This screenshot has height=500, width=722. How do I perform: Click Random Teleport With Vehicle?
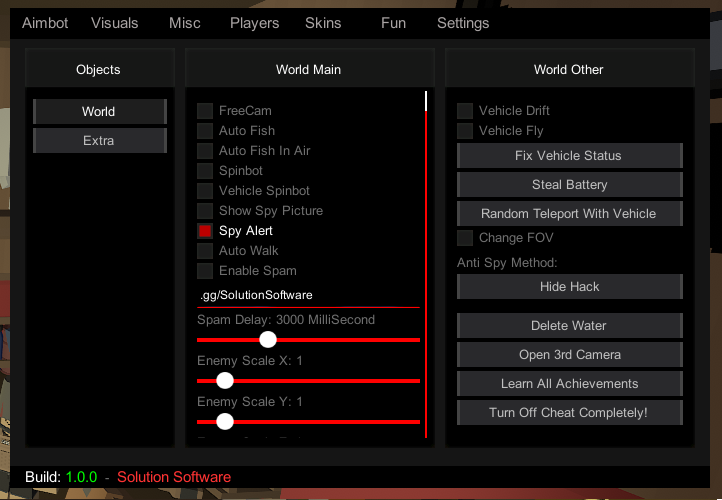pos(570,214)
